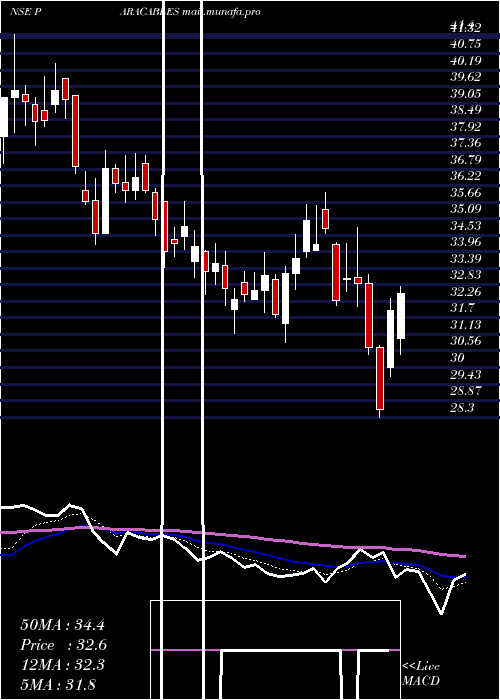Select the 39.62 price level label

[466, 77]
